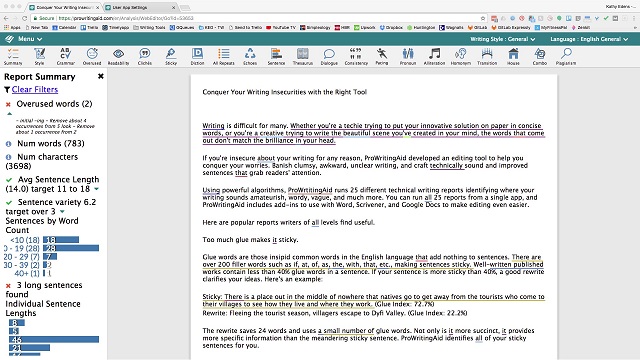
Task: Run the Plagiarism check
Action: tap(566, 56)
